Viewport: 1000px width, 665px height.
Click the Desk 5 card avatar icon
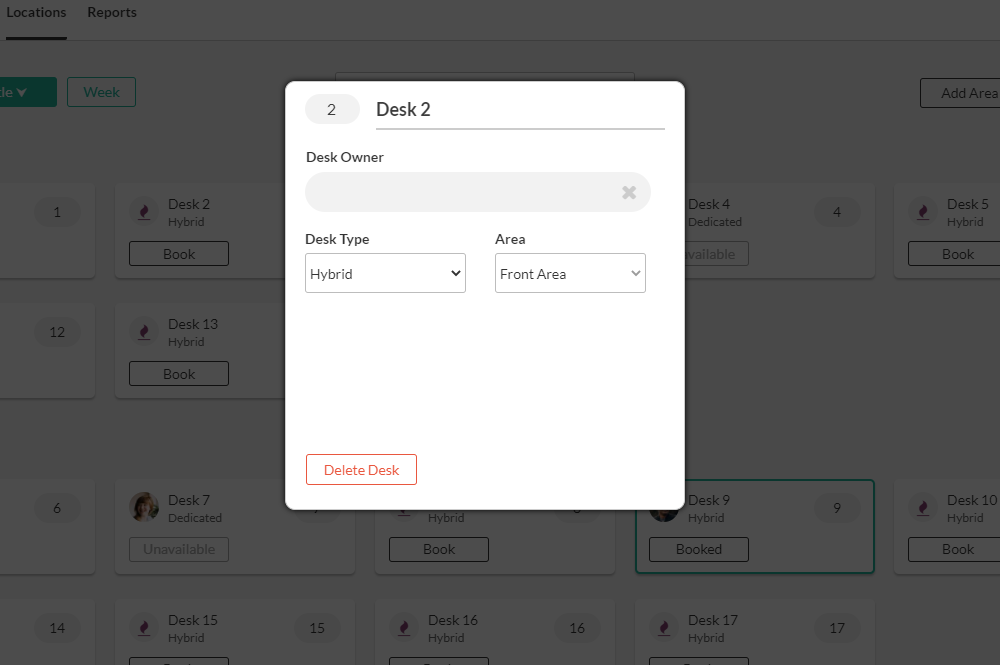(x=923, y=212)
